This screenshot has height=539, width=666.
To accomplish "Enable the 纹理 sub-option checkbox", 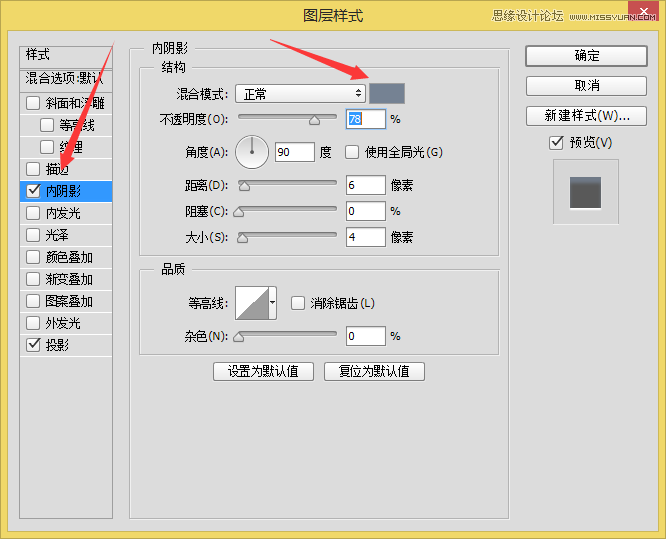I will tap(47, 147).
